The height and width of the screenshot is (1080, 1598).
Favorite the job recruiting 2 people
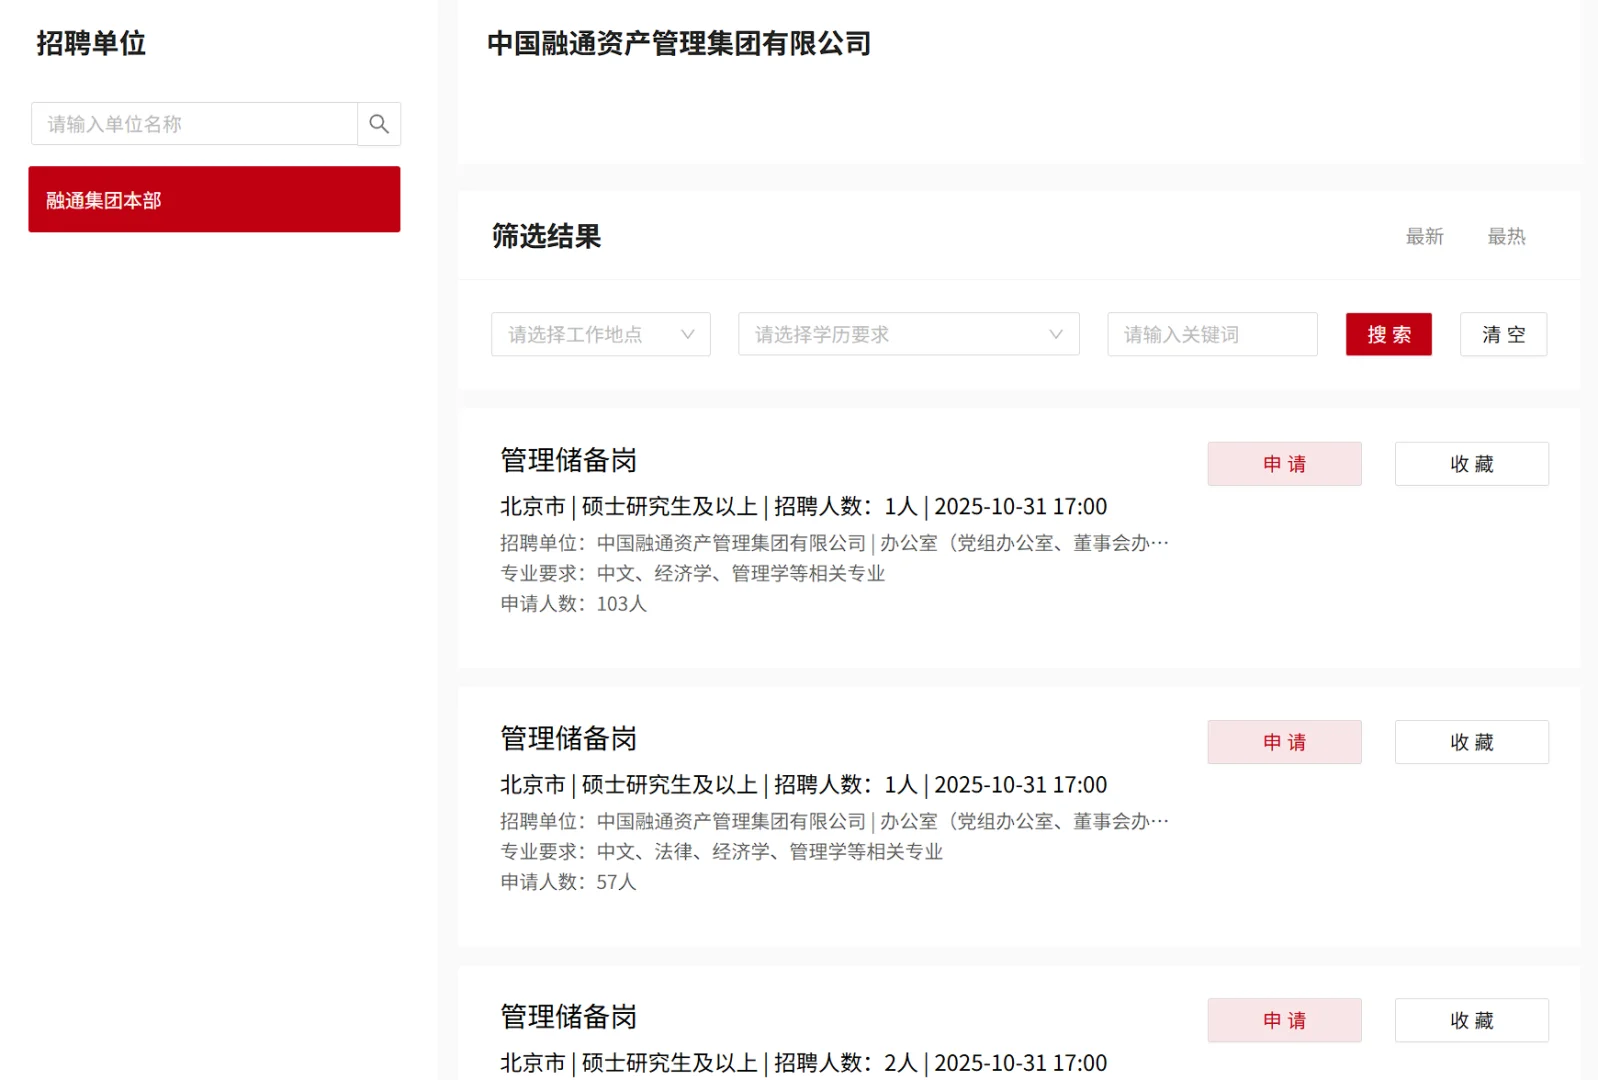1471,1020
